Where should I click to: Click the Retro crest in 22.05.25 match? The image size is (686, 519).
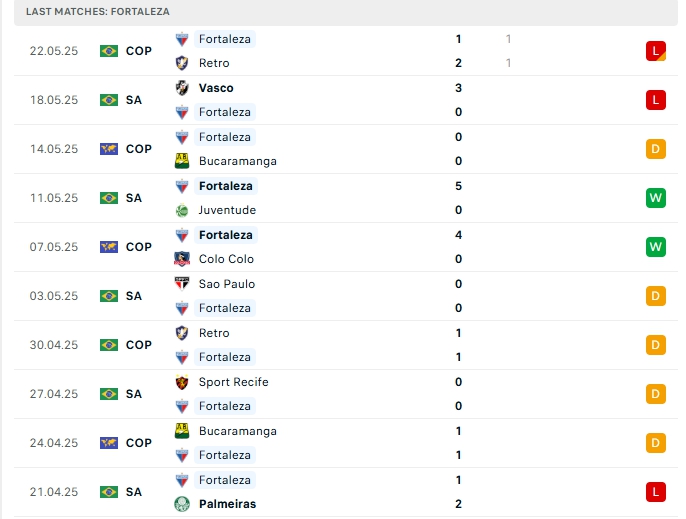point(182,63)
